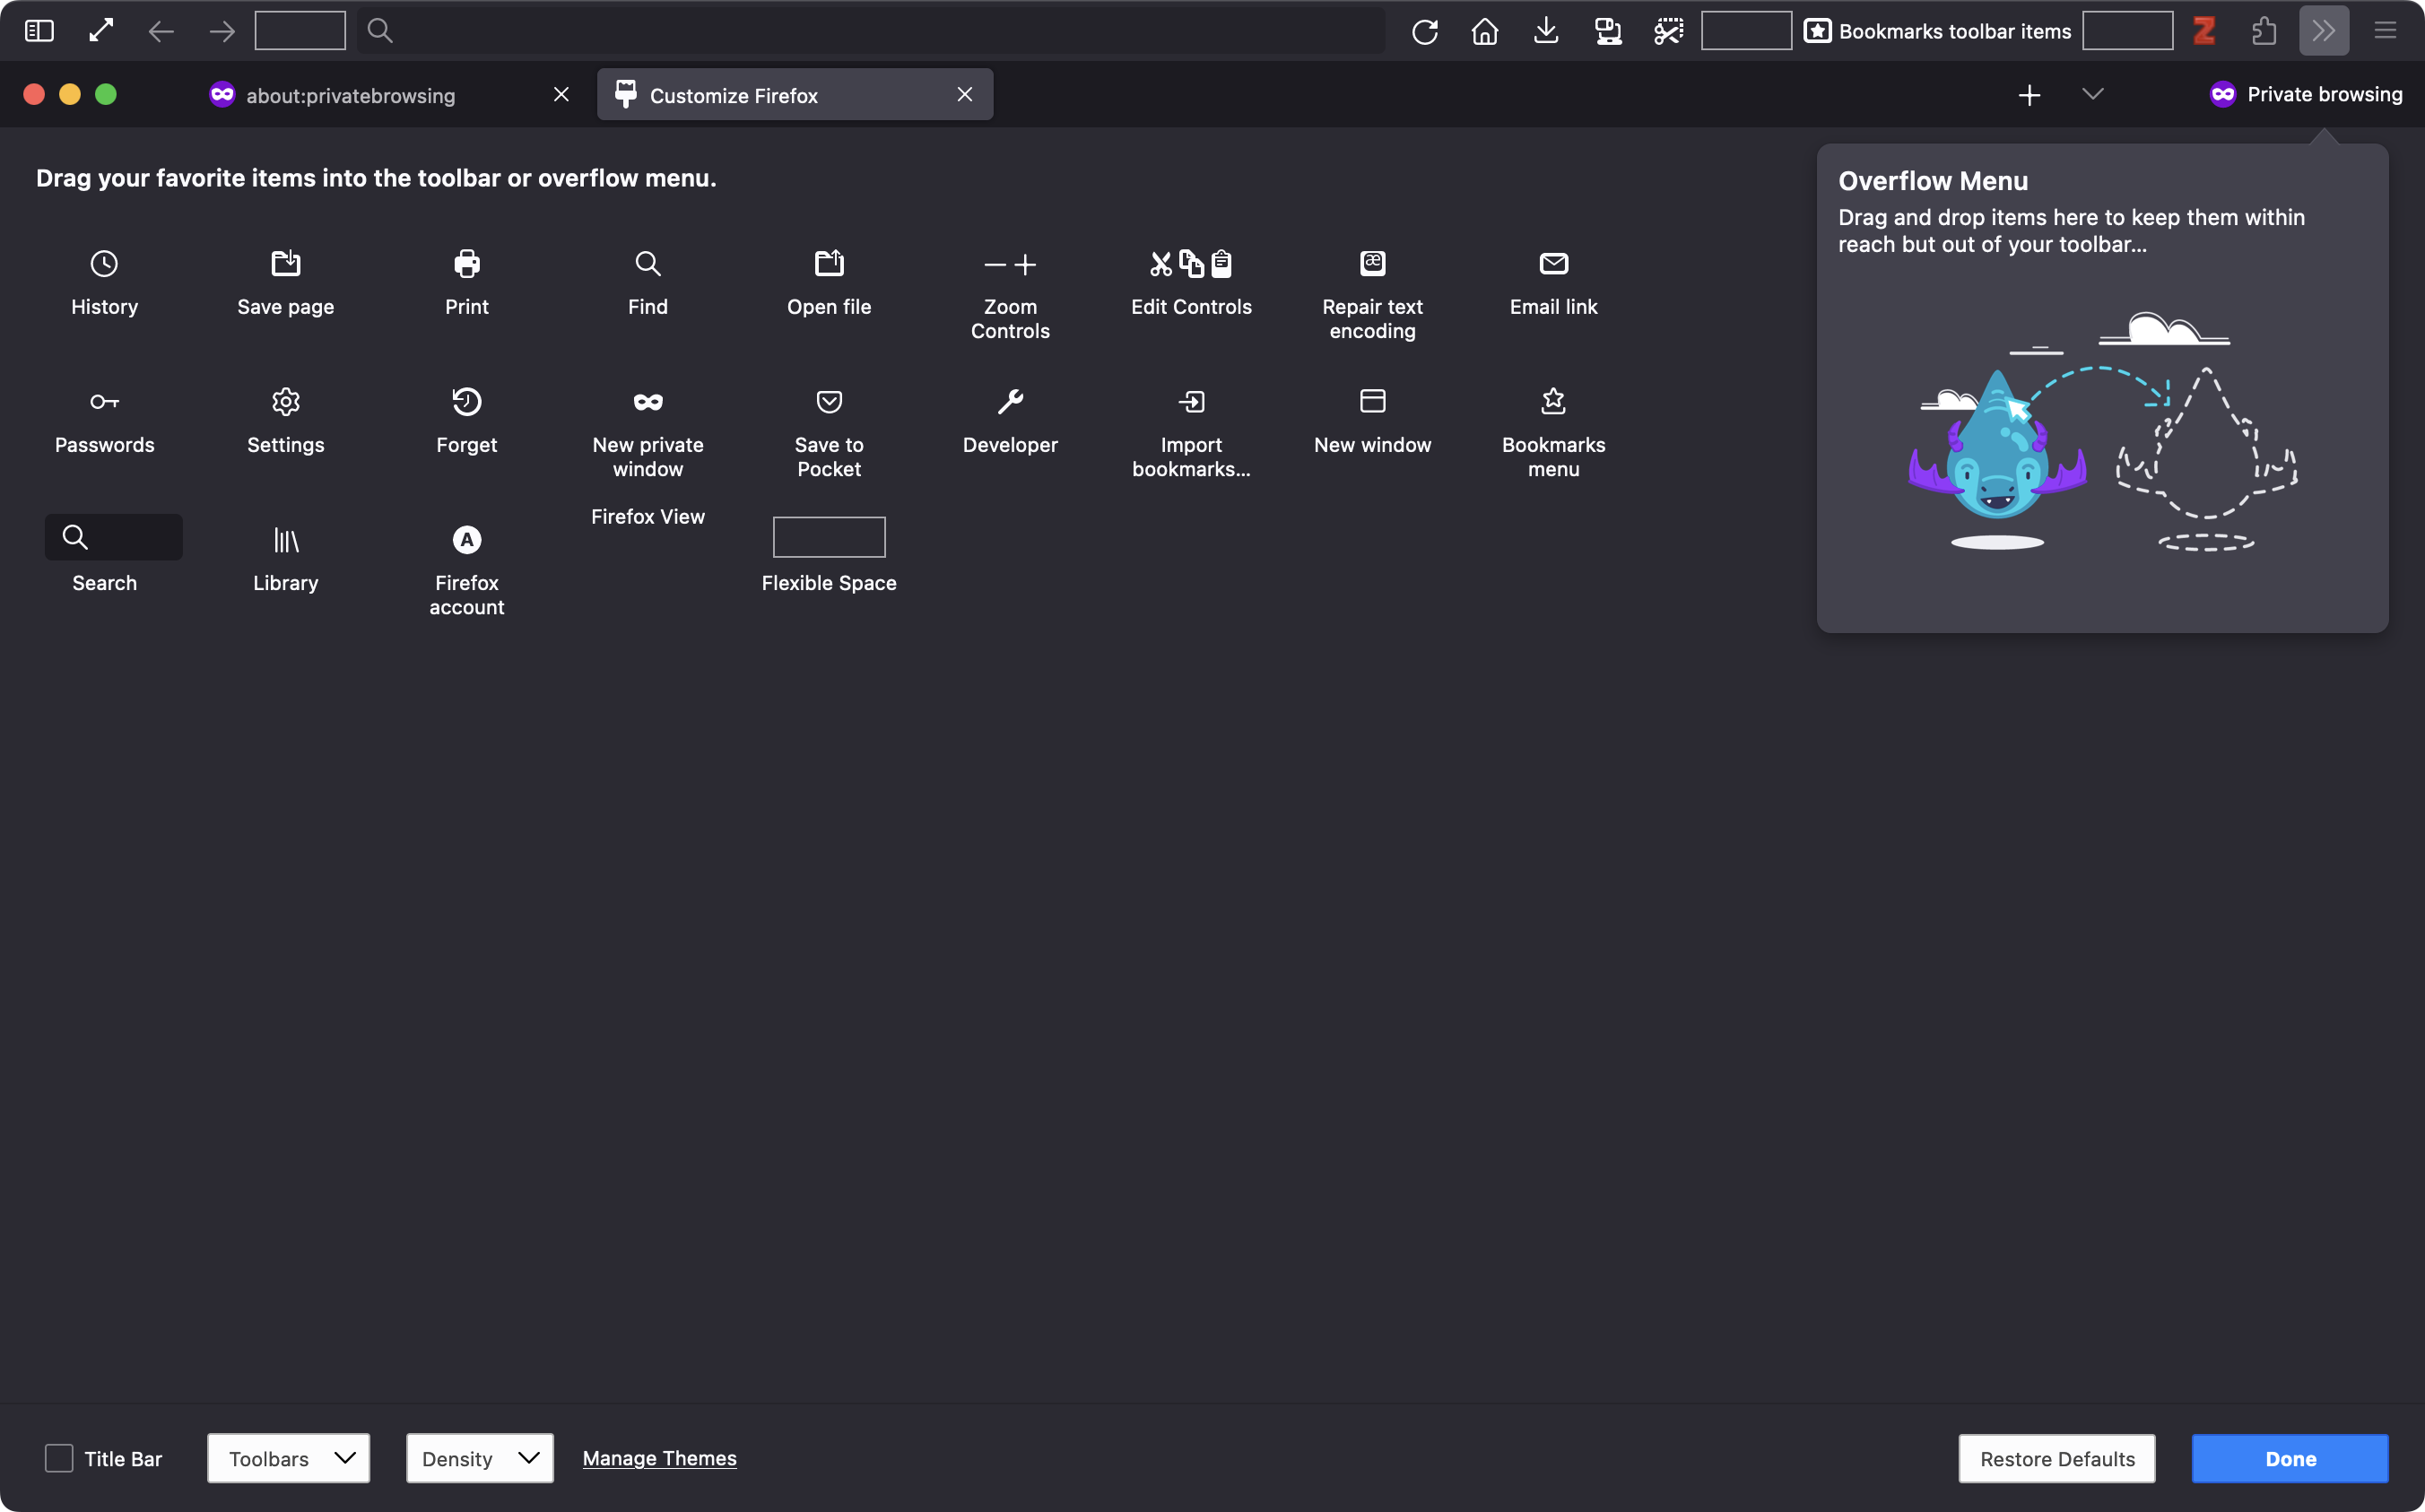Enable the Title Bar checkbox
Viewport: 2425px width, 1512px height.
pos(59,1458)
